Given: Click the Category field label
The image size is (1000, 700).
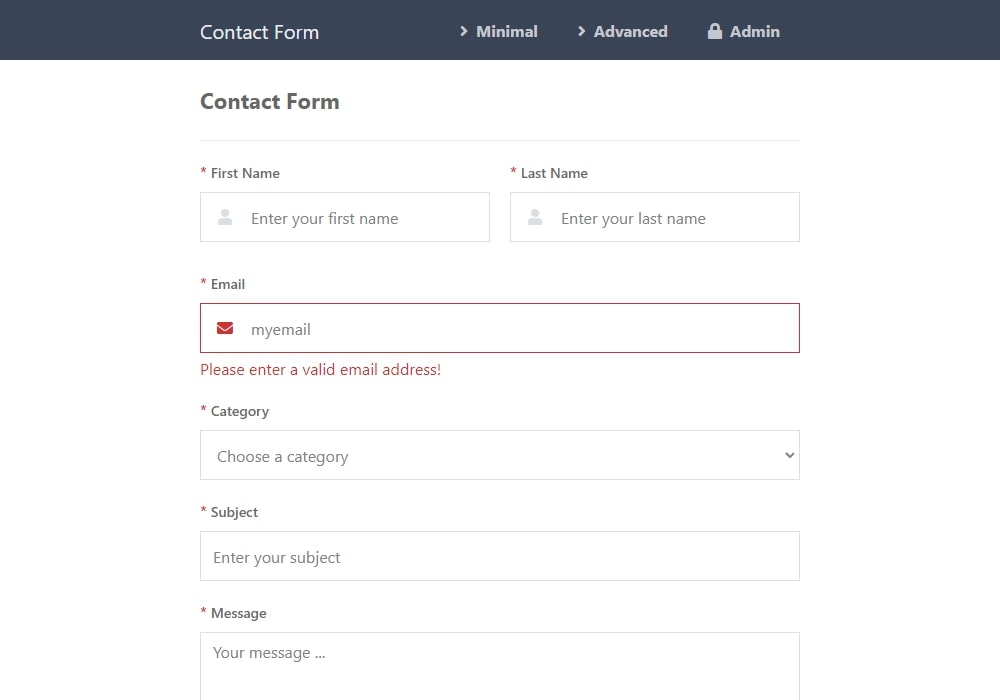Looking at the screenshot, I should pyautogui.click(x=240, y=412).
